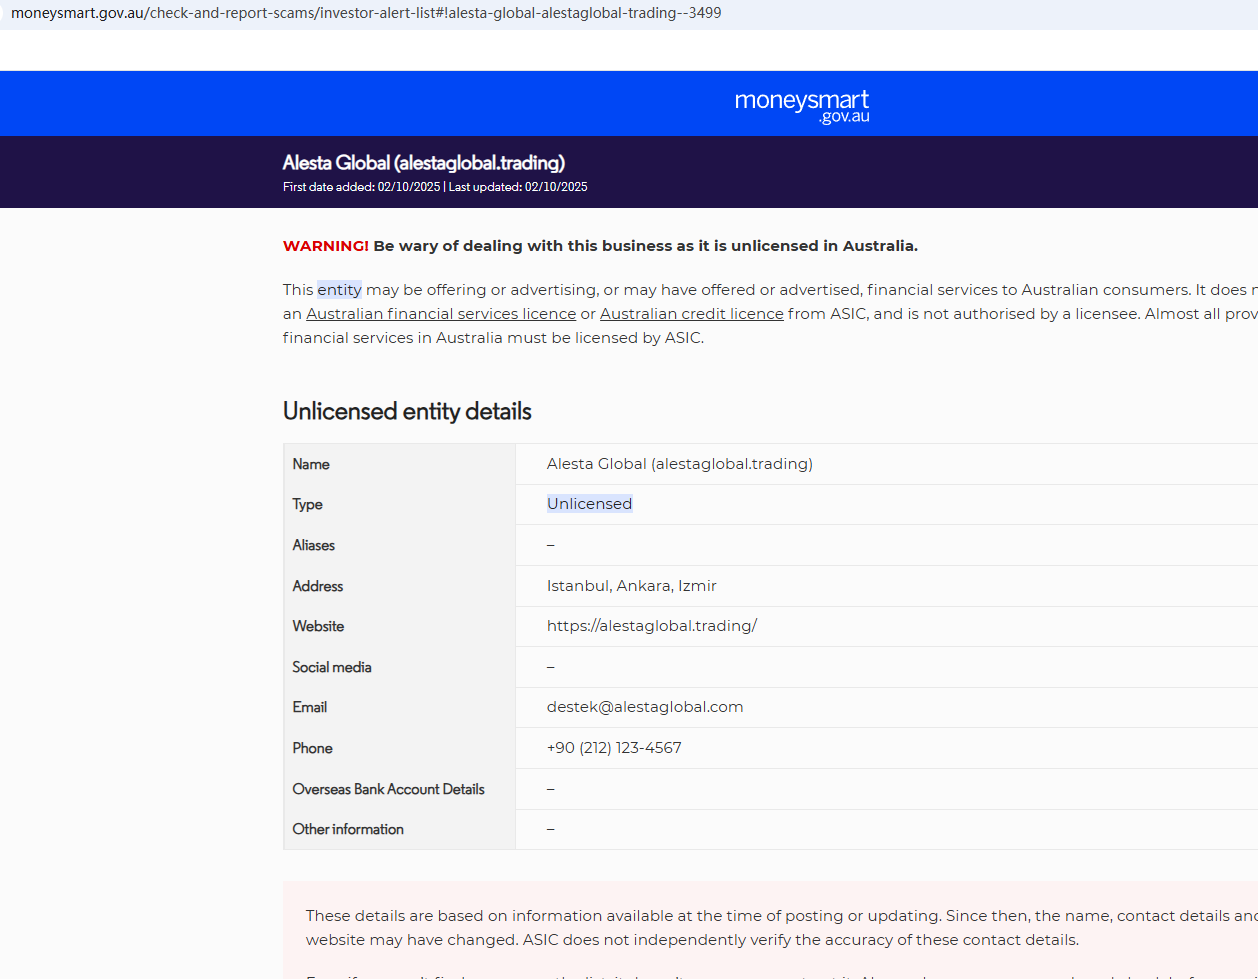Click the +90 (212) 123-4567 phone value

(614, 748)
